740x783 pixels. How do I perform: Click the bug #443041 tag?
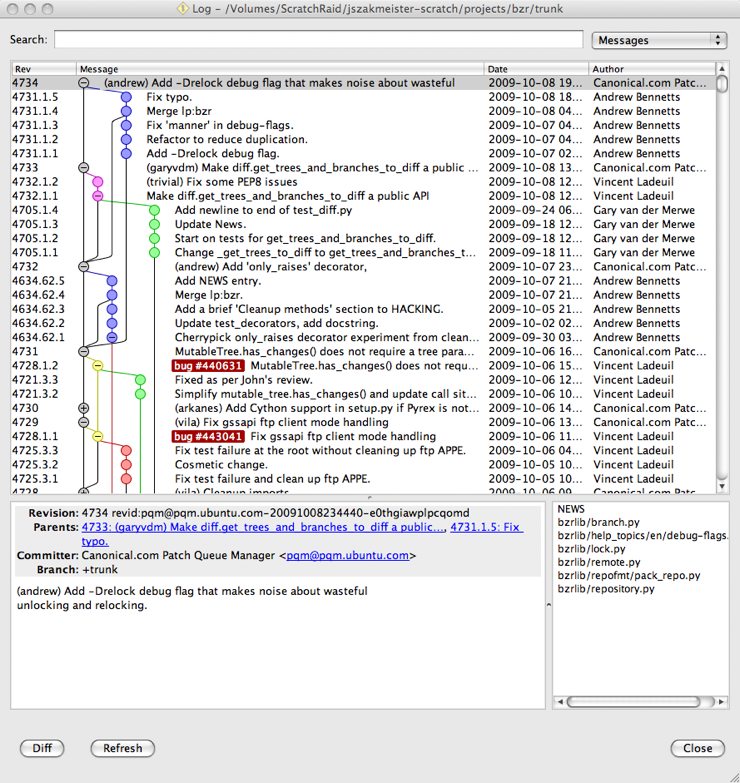click(x=208, y=436)
